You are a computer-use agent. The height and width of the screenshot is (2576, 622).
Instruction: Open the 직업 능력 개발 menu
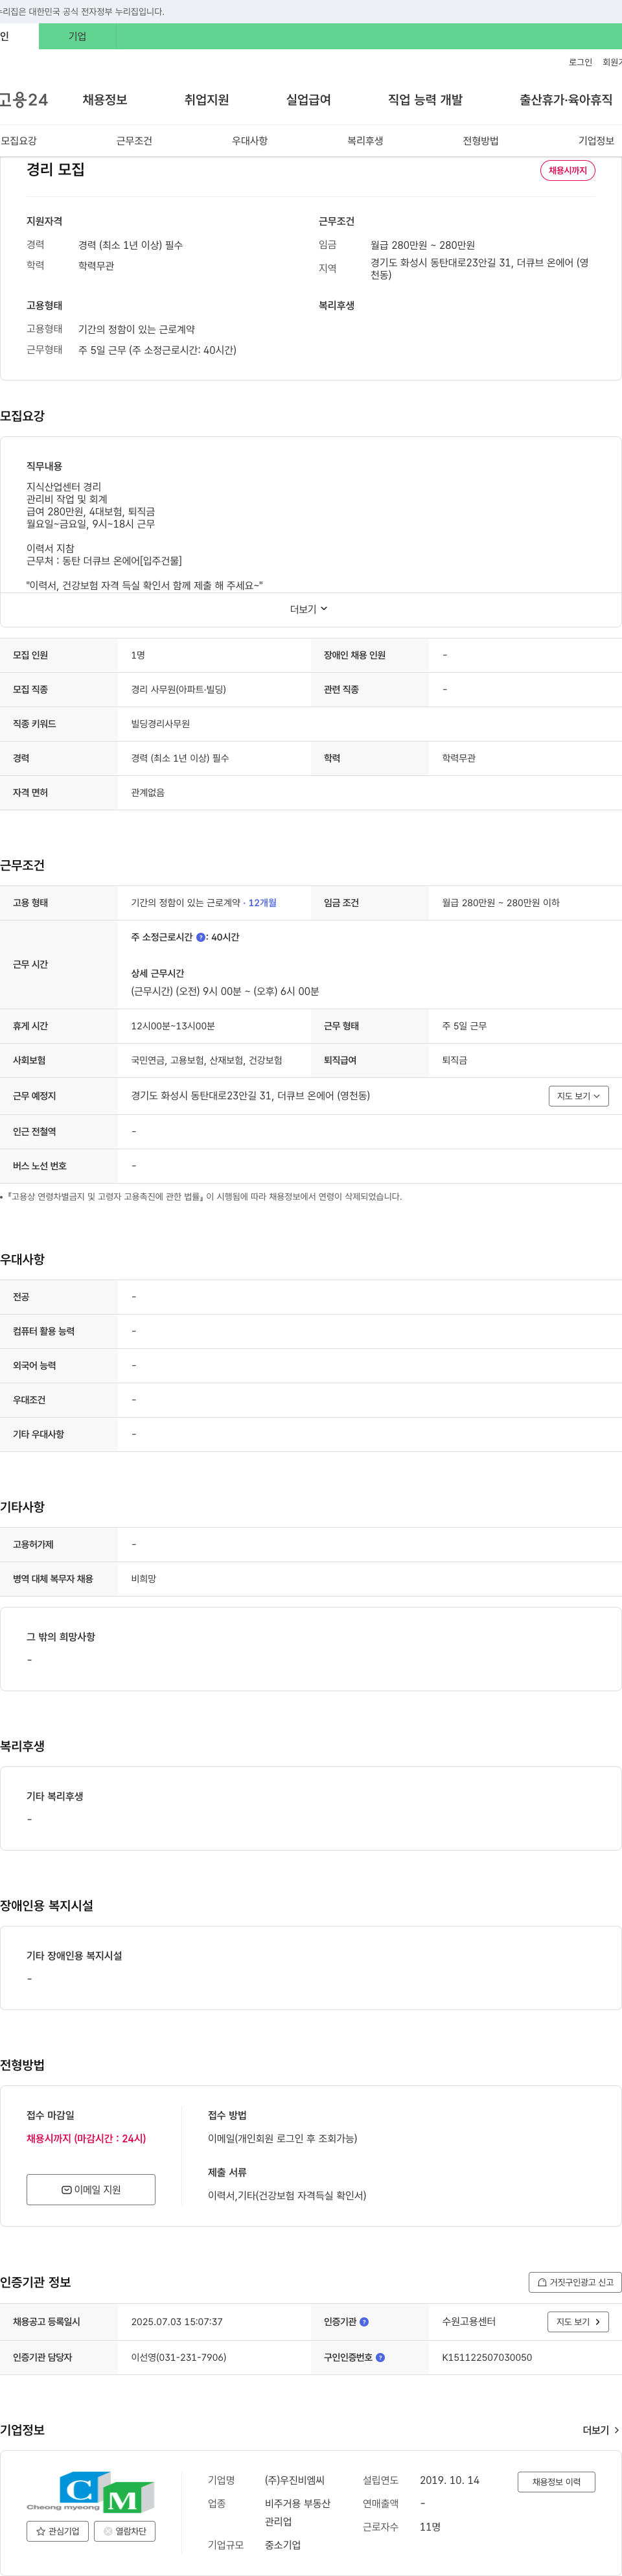click(x=425, y=100)
